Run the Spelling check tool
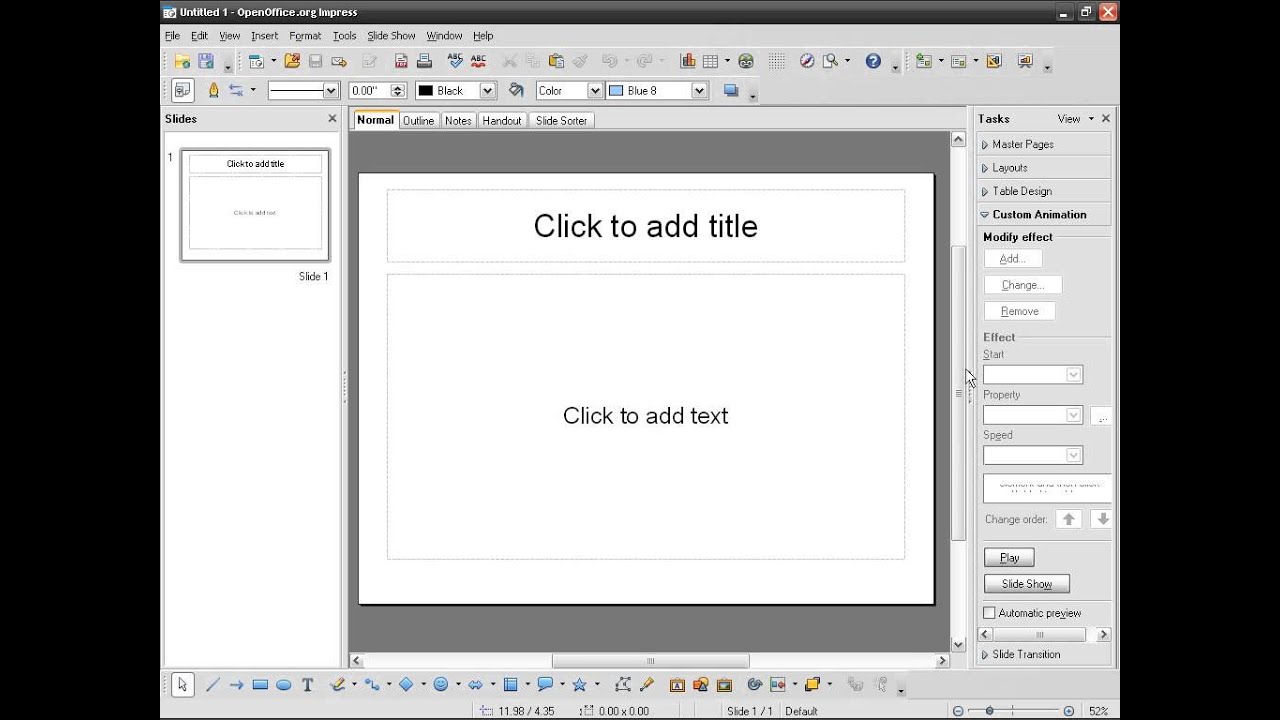Screen dimensions: 1280x720 click(455, 61)
